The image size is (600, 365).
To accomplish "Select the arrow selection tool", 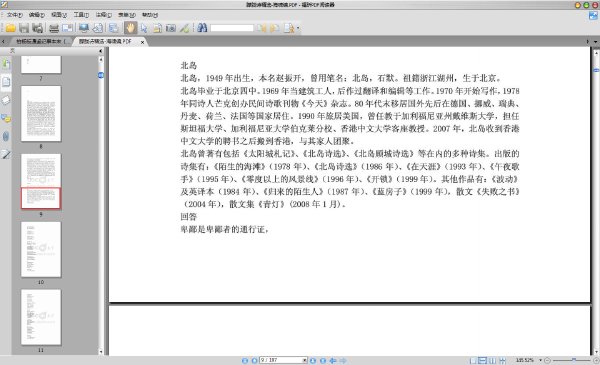I will (x=144, y=28).
